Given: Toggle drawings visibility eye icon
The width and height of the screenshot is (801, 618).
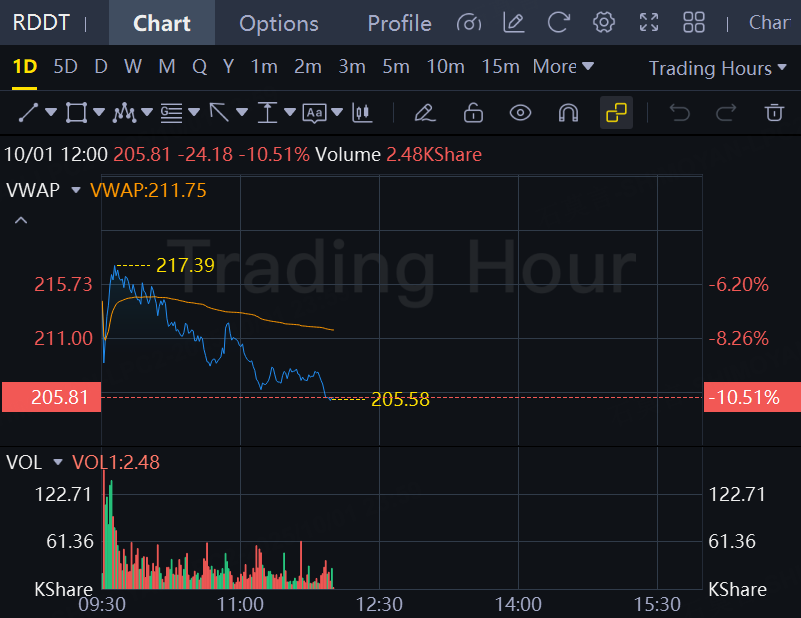Looking at the screenshot, I should (521, 113).
